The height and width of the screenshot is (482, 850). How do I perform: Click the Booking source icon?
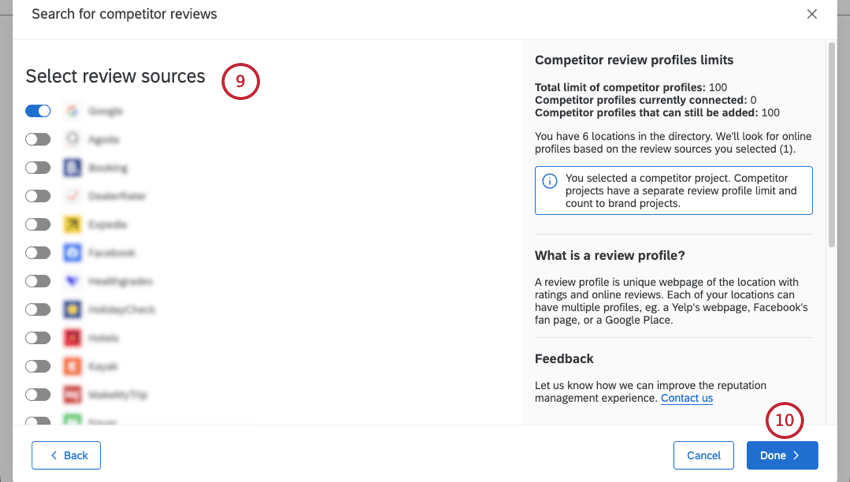(72, 168)
